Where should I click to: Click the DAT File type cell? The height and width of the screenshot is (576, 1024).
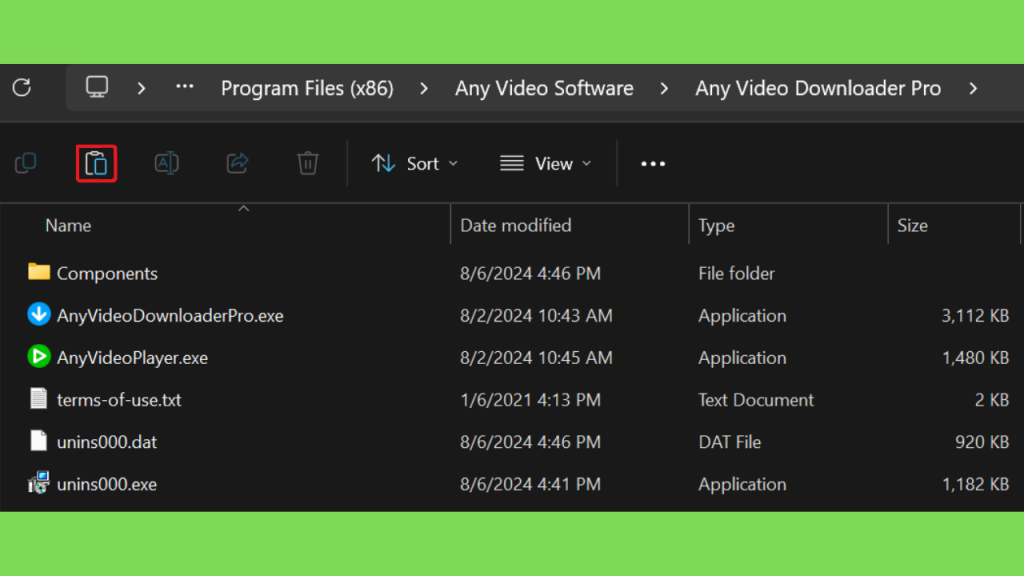pos(729,442)
